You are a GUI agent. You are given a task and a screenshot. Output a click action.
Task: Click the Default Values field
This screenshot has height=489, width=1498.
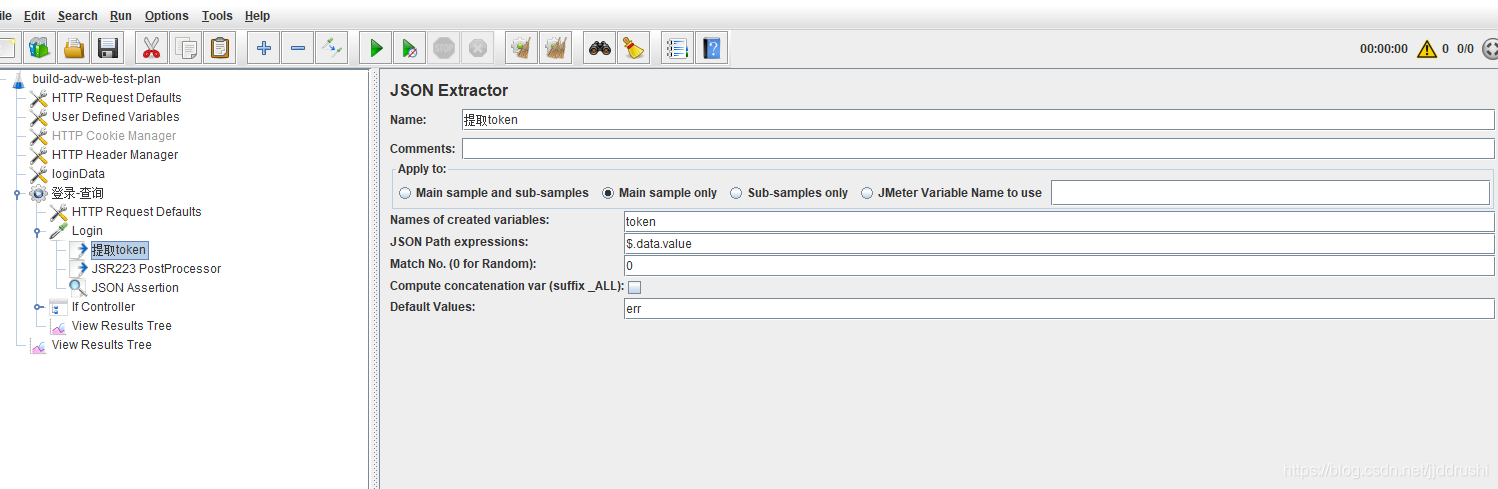(x=1059, y=309)
